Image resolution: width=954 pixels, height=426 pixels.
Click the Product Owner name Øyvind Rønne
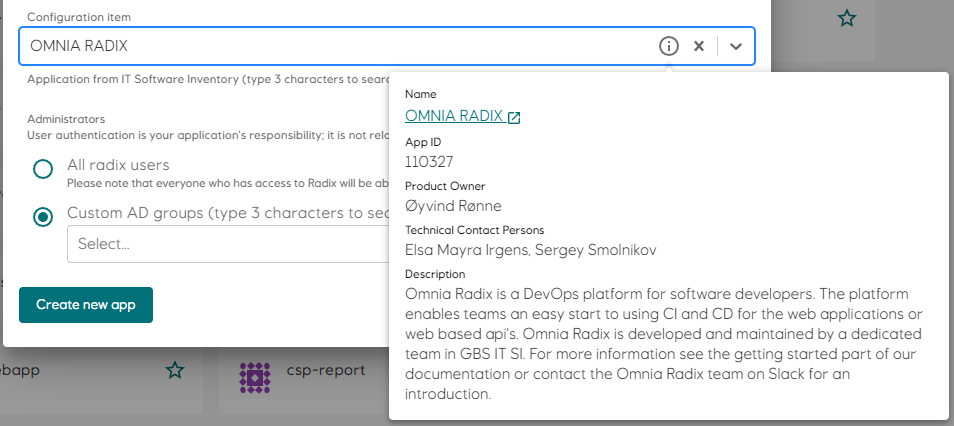pos(460,205)
